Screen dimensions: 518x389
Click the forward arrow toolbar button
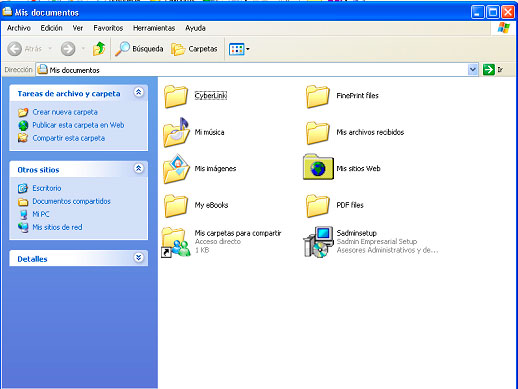pyautogui.click(x=68, y=49)
